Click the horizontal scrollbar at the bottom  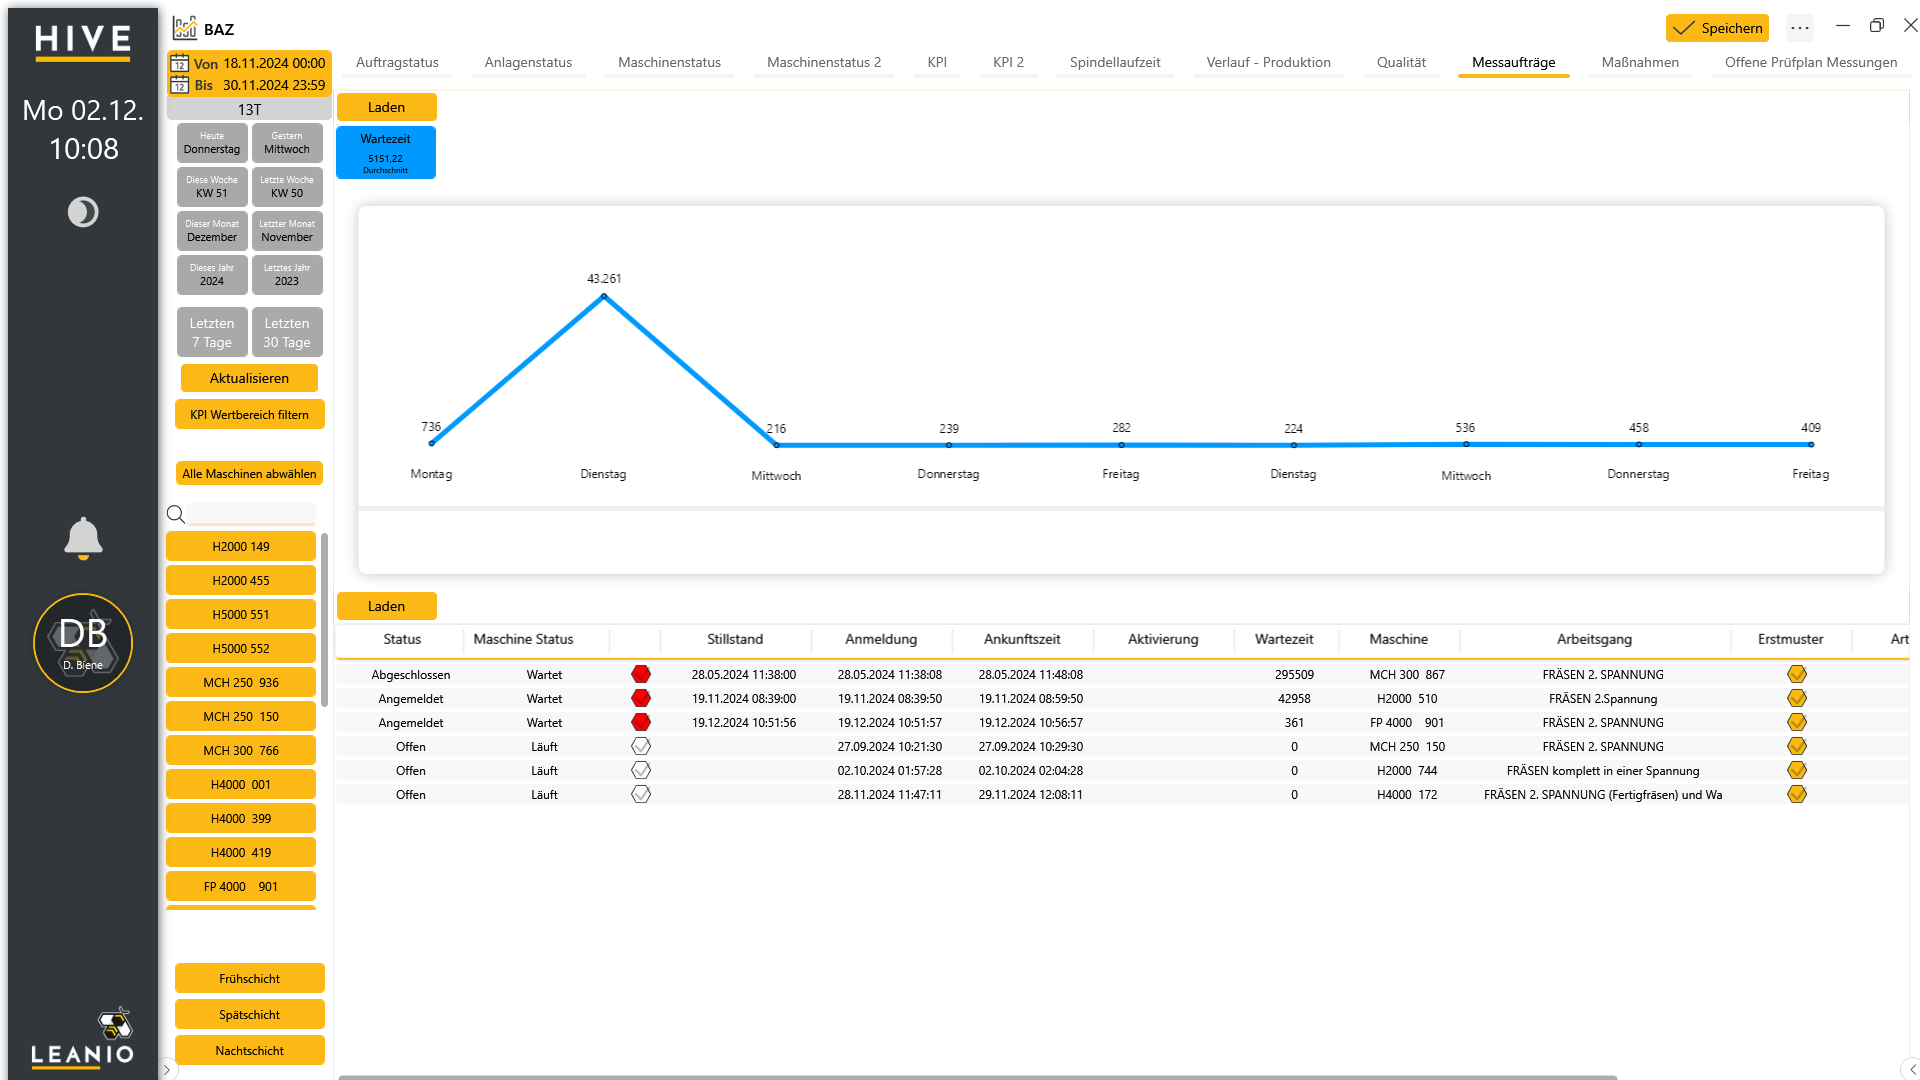(977, 1077)
